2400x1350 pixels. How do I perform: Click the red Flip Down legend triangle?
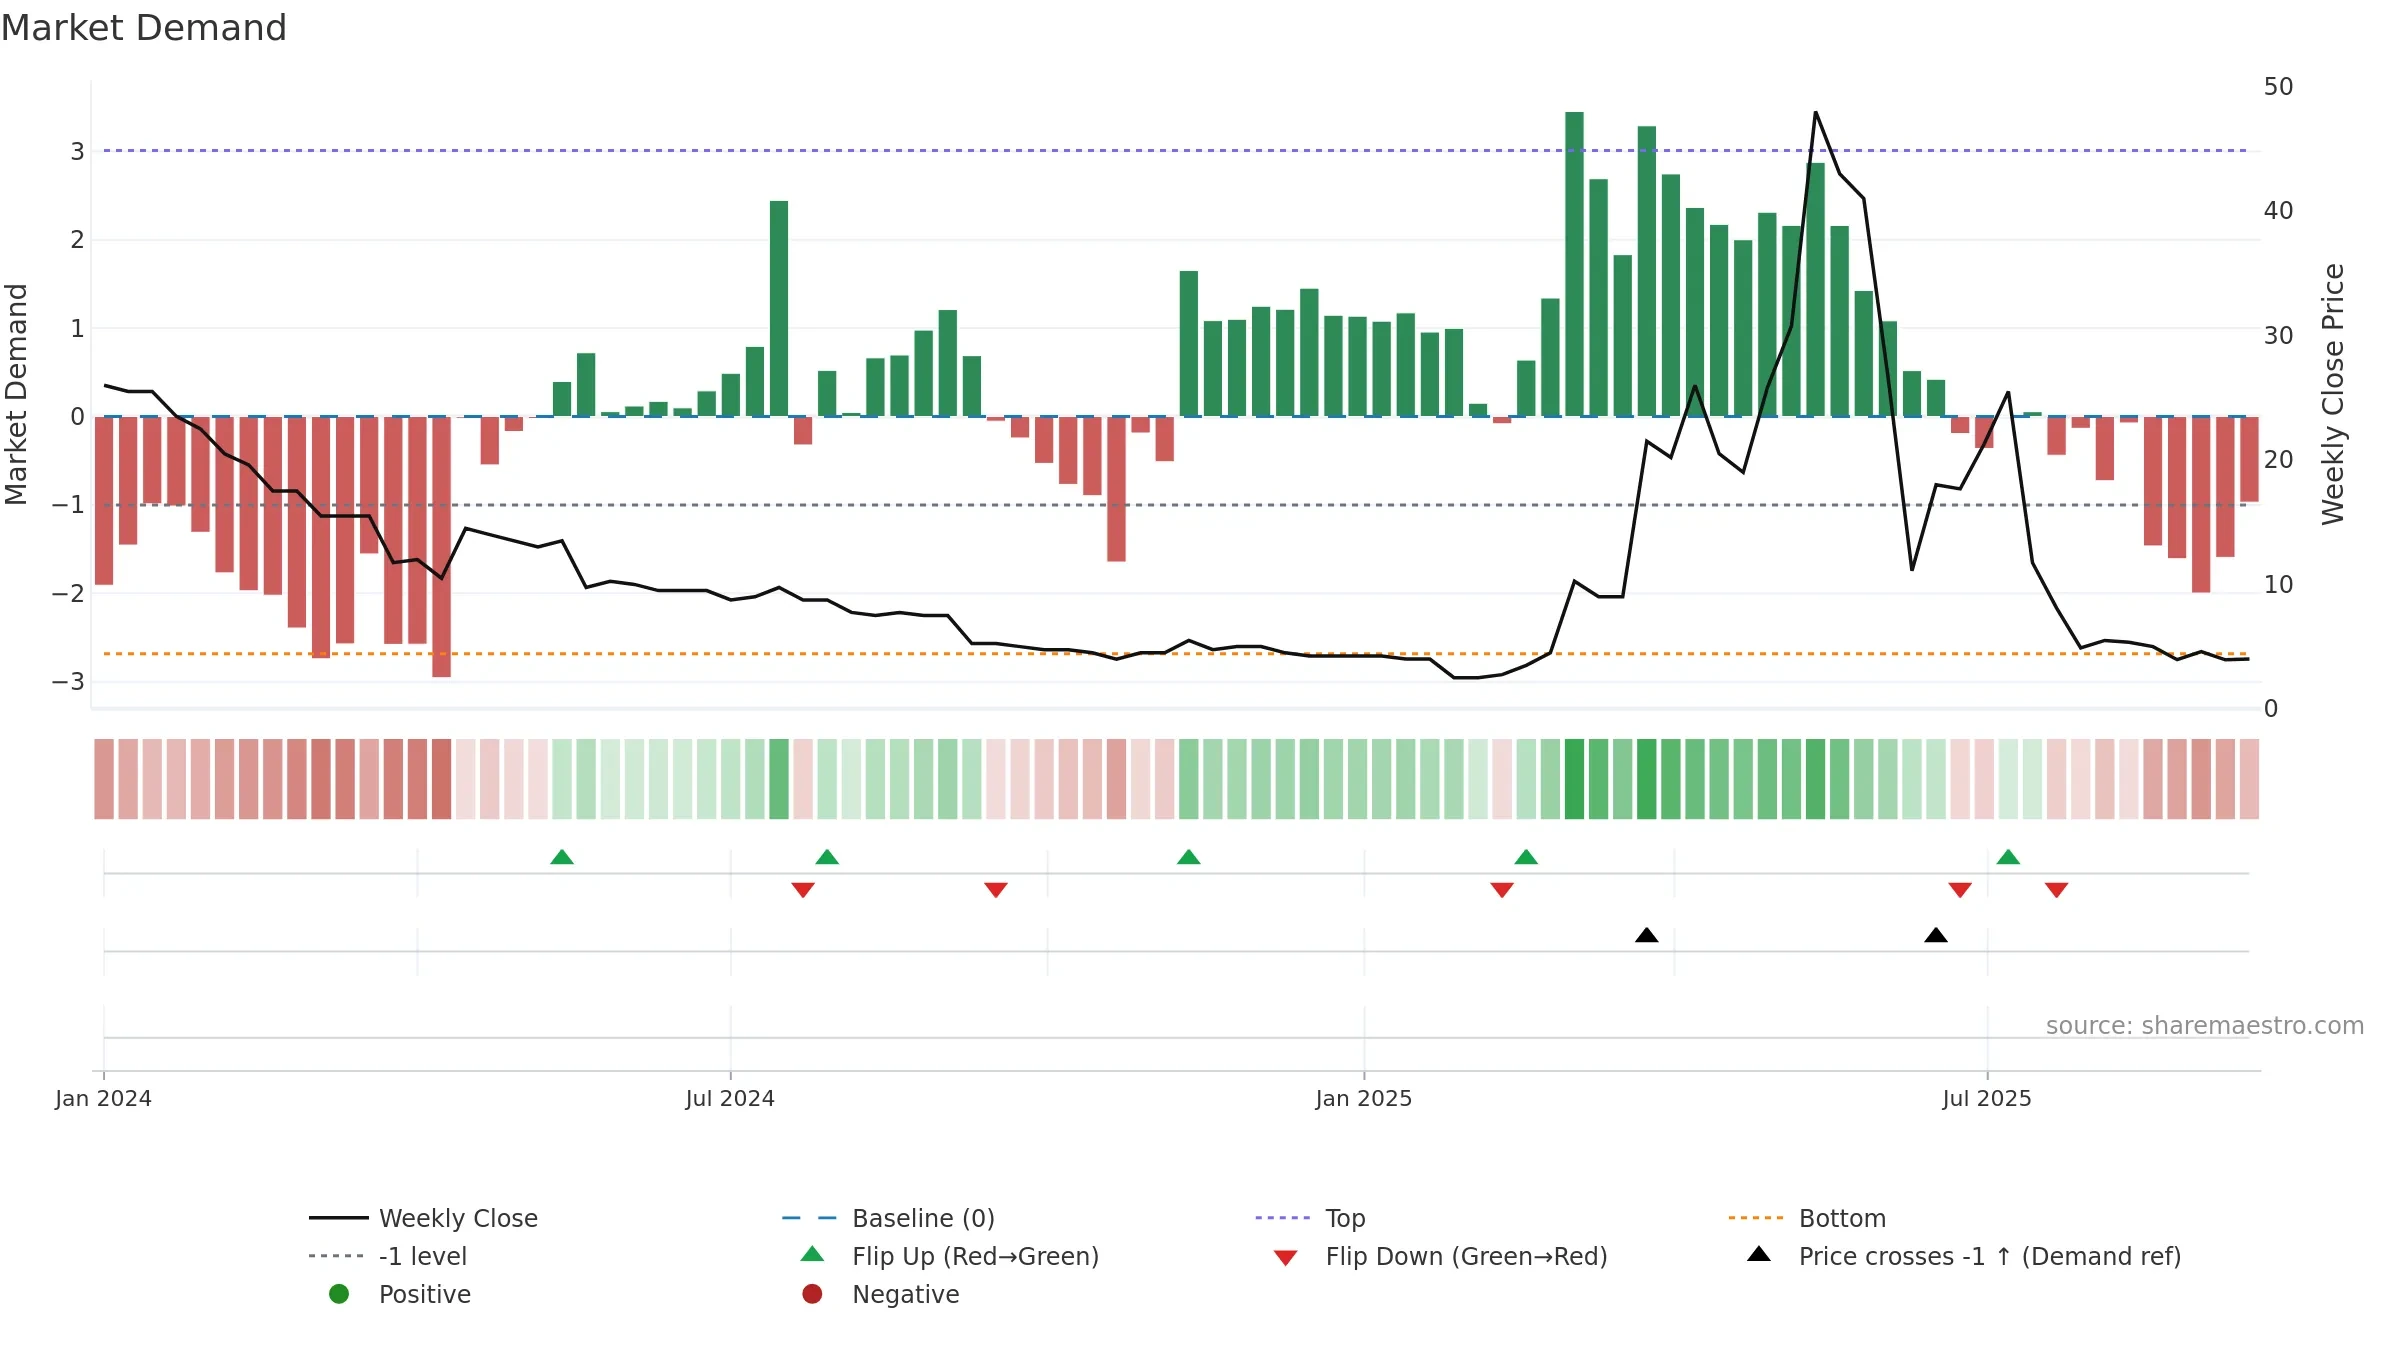1286,1258
